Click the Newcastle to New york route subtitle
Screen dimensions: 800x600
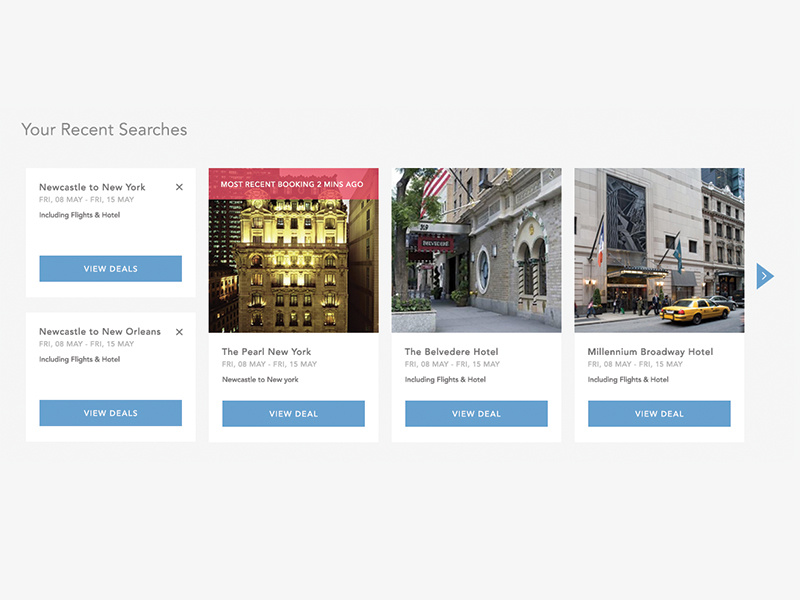tap(258, 380)
